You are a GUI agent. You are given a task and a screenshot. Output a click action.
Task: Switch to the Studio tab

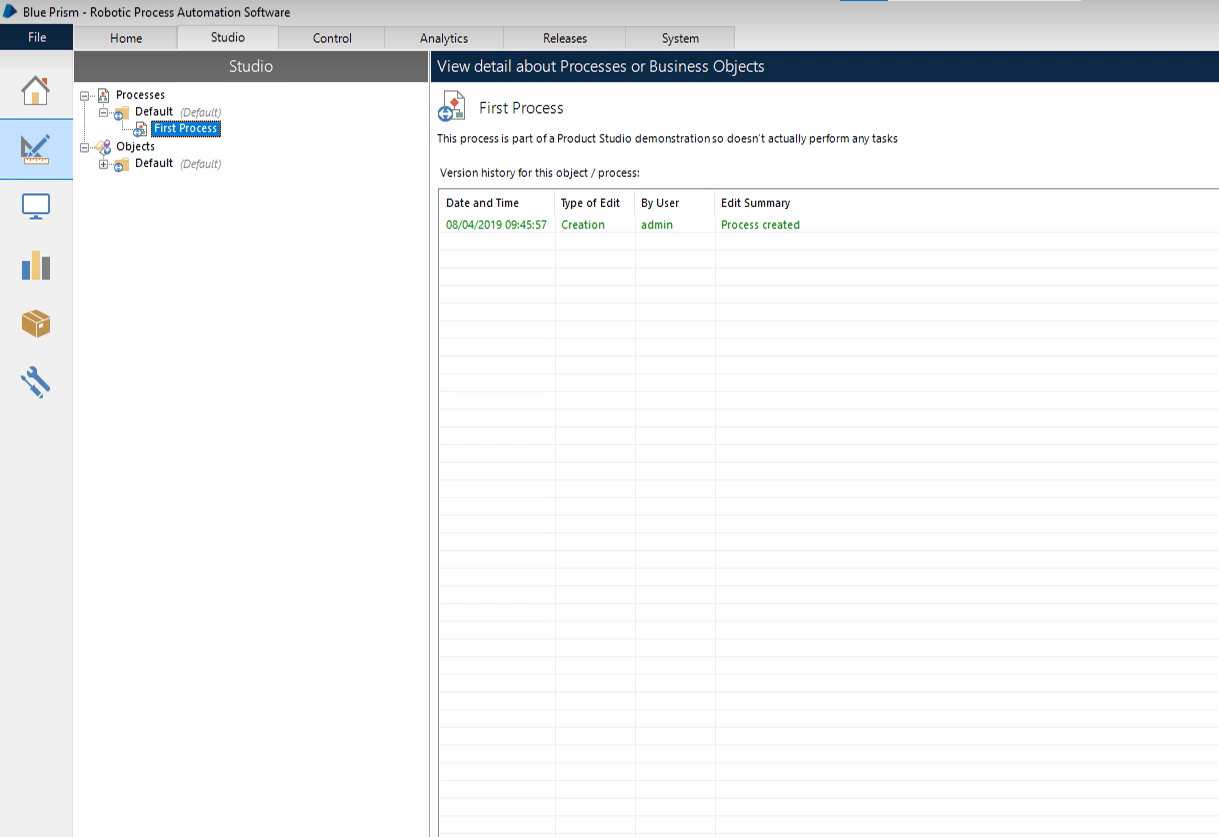click(x=228, y=37)
